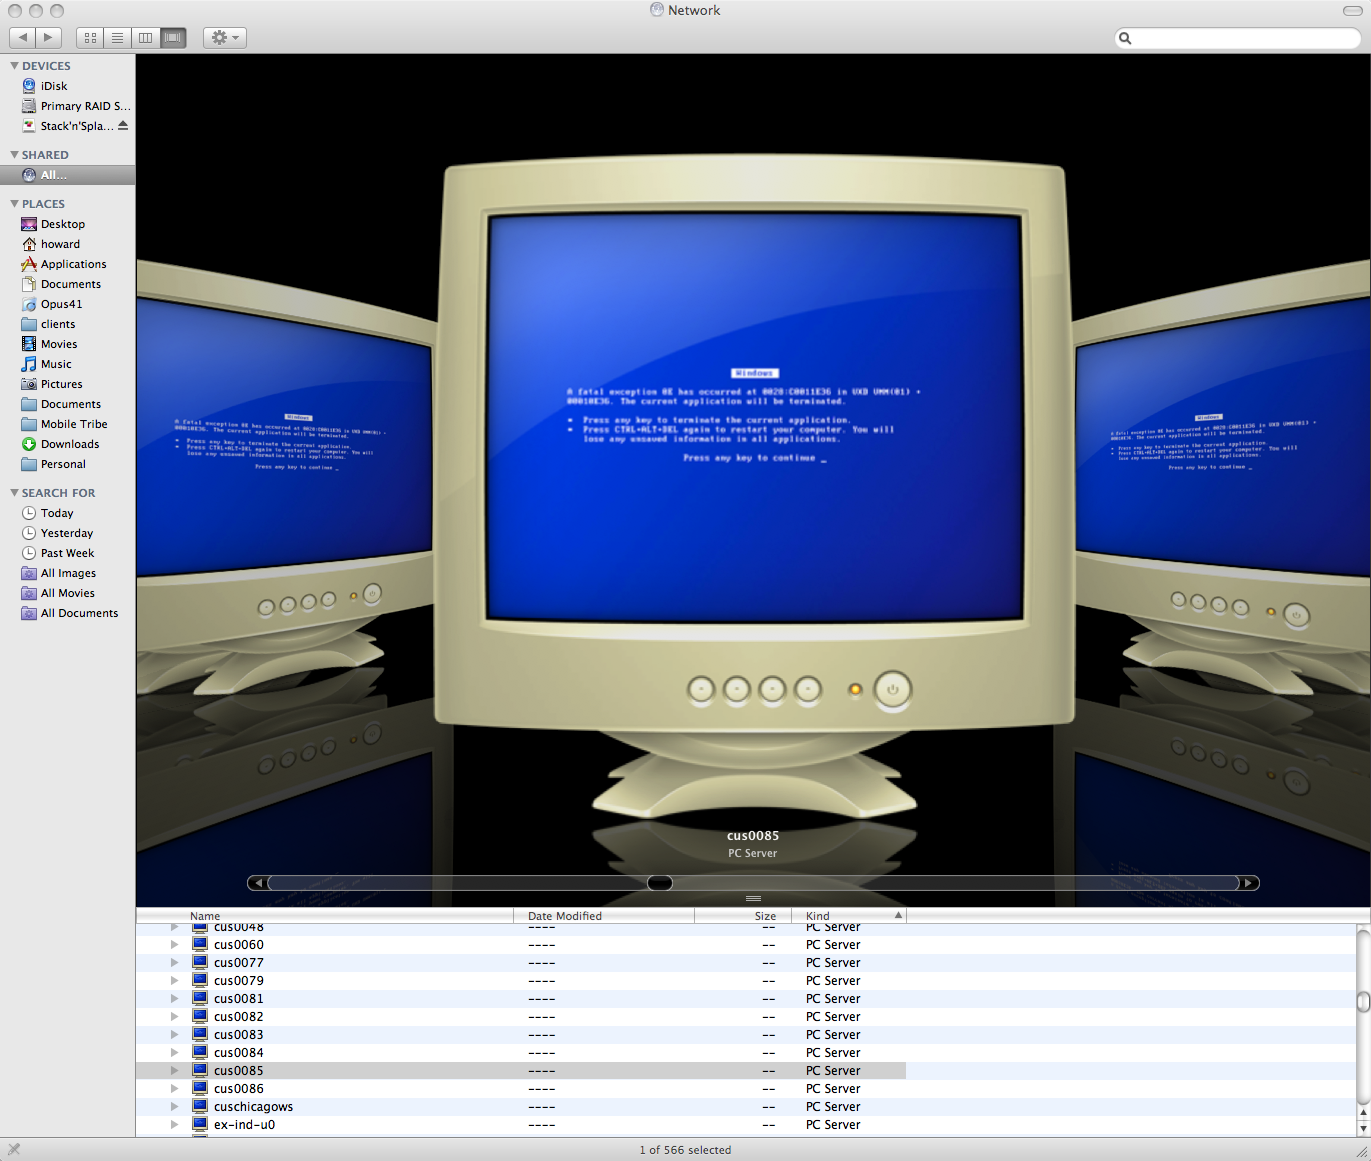
Task: Click the list vertical scrollbar thumb
Action: 1363,1001
